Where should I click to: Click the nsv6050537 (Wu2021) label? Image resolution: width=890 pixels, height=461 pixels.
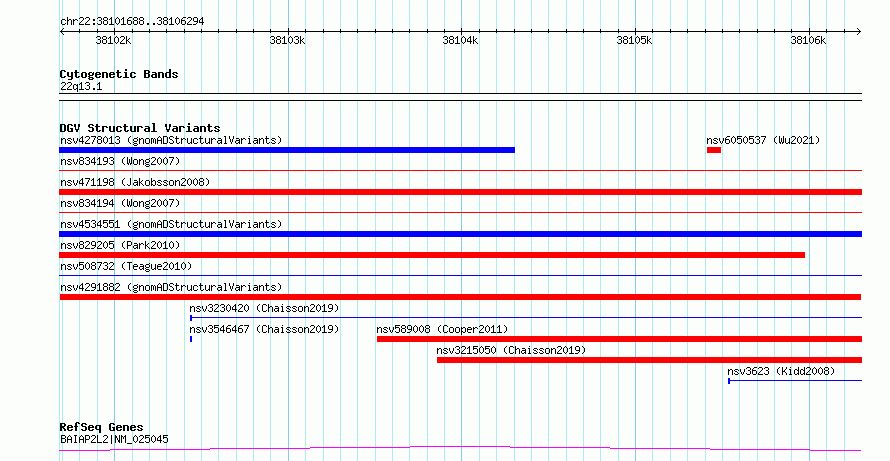click(763, 140)
